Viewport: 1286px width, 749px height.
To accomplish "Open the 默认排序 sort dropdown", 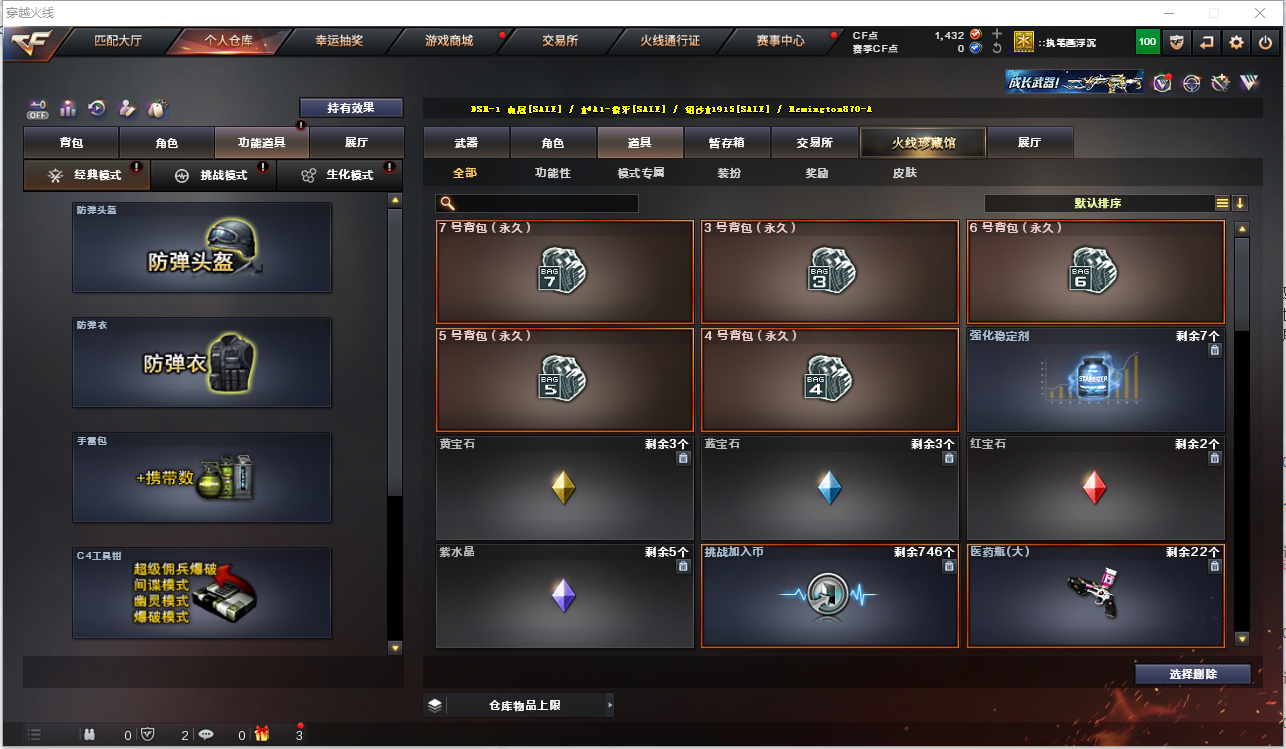I will click(1098, 203).
